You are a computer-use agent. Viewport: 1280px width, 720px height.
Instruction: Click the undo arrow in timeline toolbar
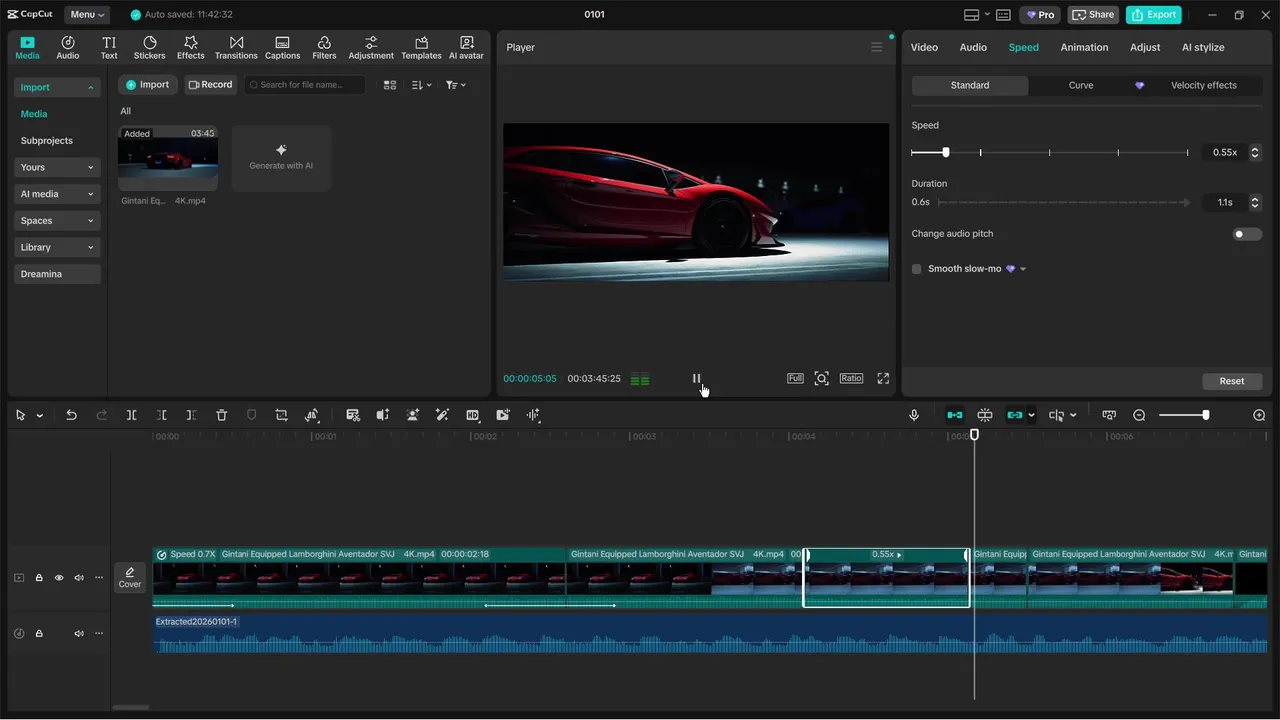[71, 415]
